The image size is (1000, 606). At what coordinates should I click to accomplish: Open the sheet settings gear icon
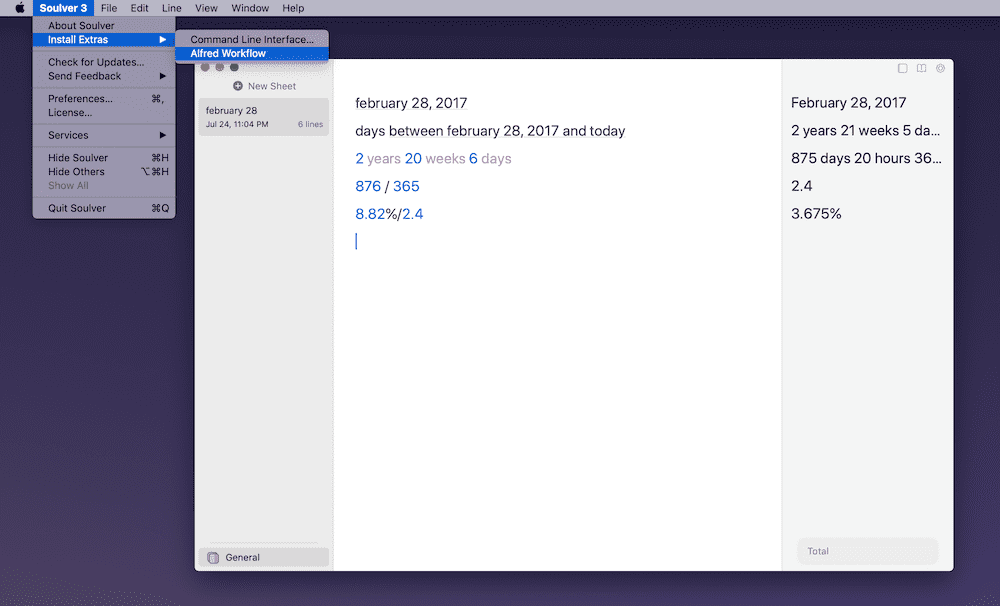tap(941, 68)
